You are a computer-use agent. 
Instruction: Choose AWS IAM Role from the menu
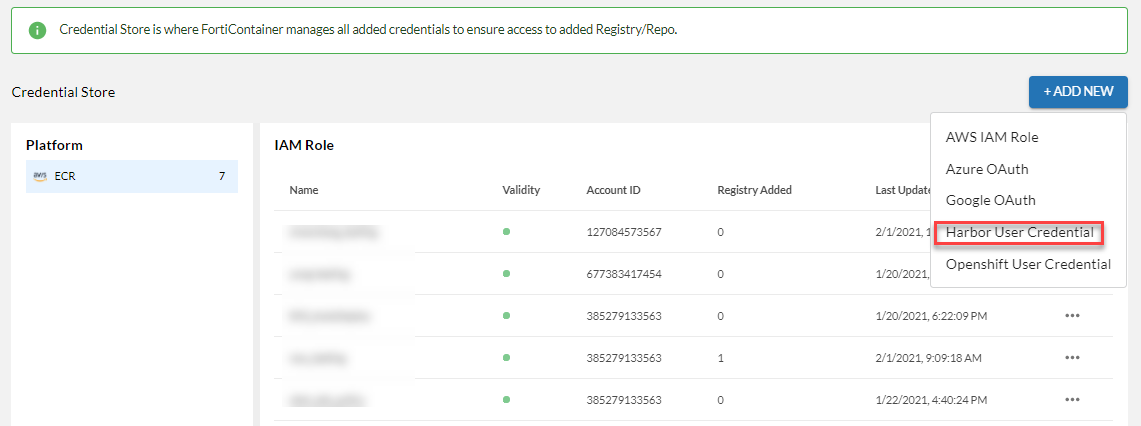[x=992, y=137]
